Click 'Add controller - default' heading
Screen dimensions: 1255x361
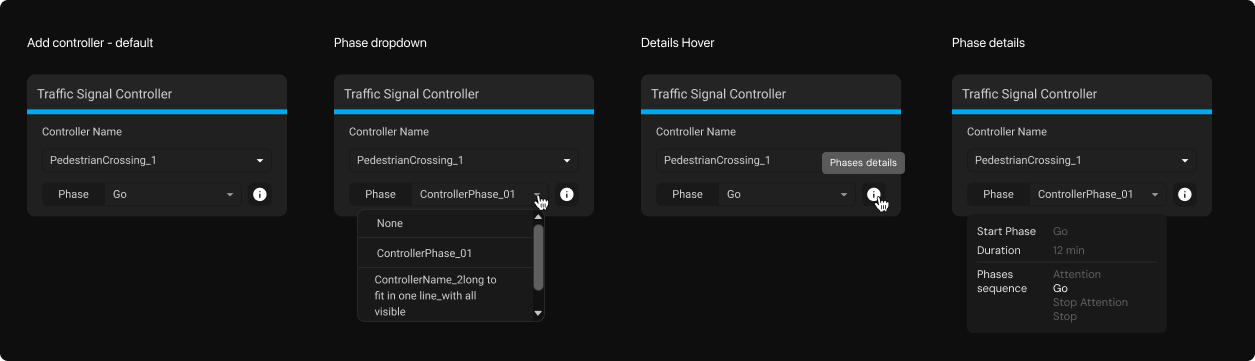click(x=90, y=43)
